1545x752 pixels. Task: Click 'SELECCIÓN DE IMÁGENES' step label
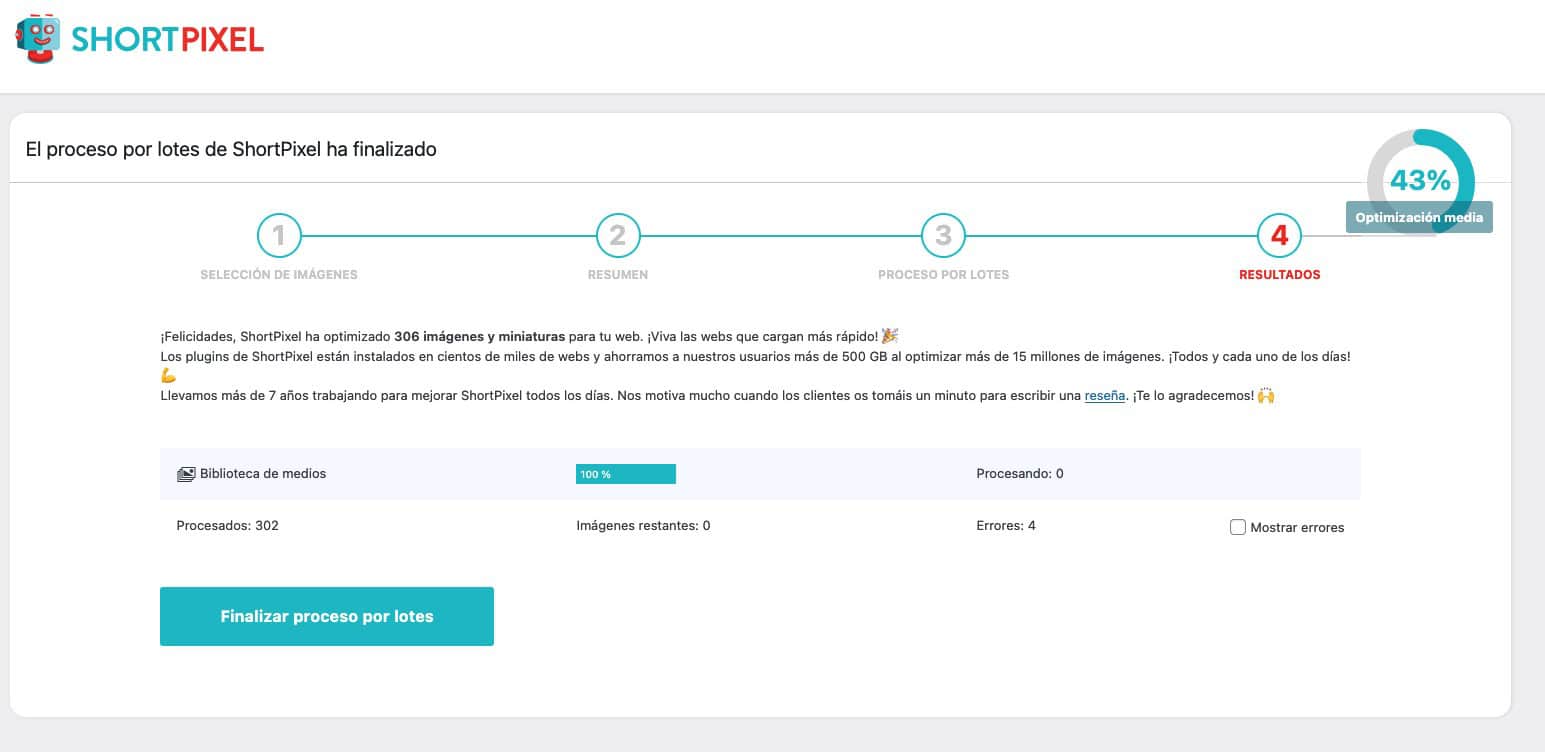pyautogui.click(x=279, y=274)
